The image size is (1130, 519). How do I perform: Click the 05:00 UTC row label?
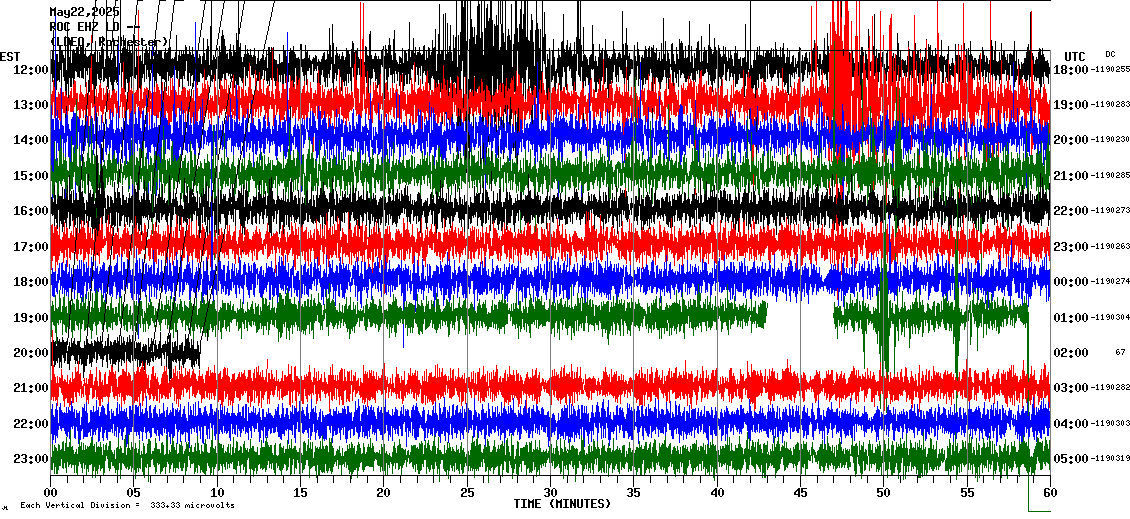click(1070, 458)
